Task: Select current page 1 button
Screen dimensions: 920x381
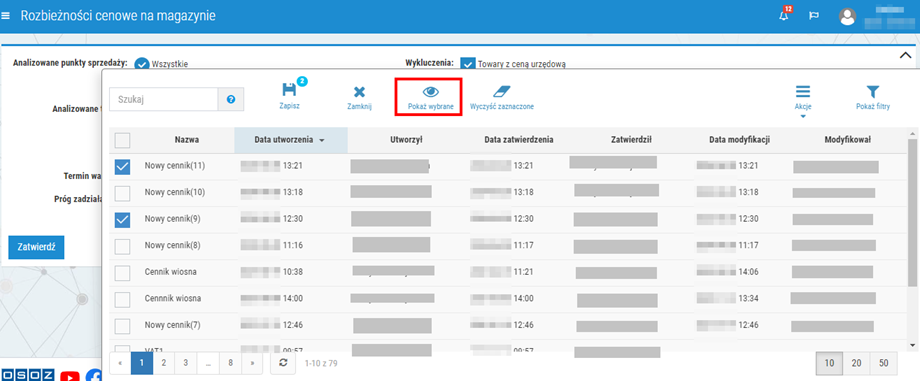Action: click(x=142, y=363)
